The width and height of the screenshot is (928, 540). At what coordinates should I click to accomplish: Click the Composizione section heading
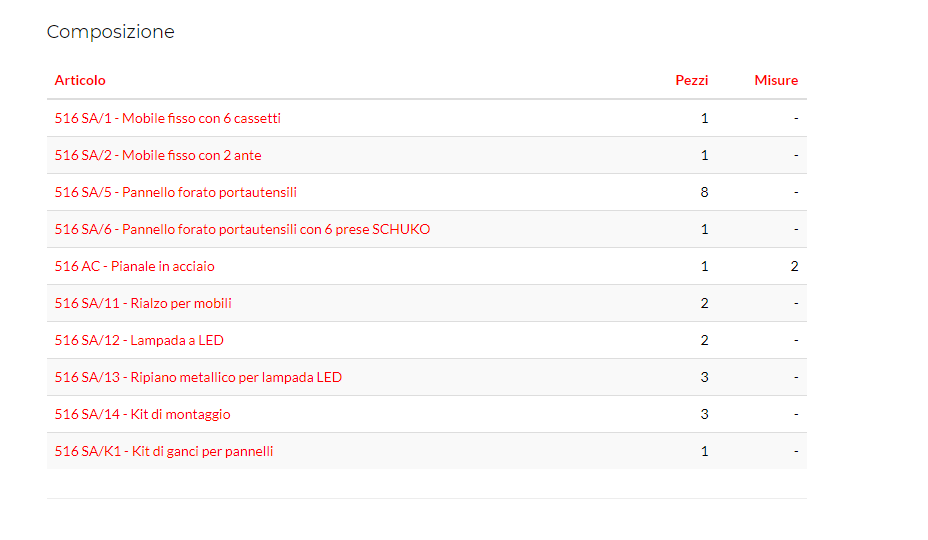[x=110, y=32]
